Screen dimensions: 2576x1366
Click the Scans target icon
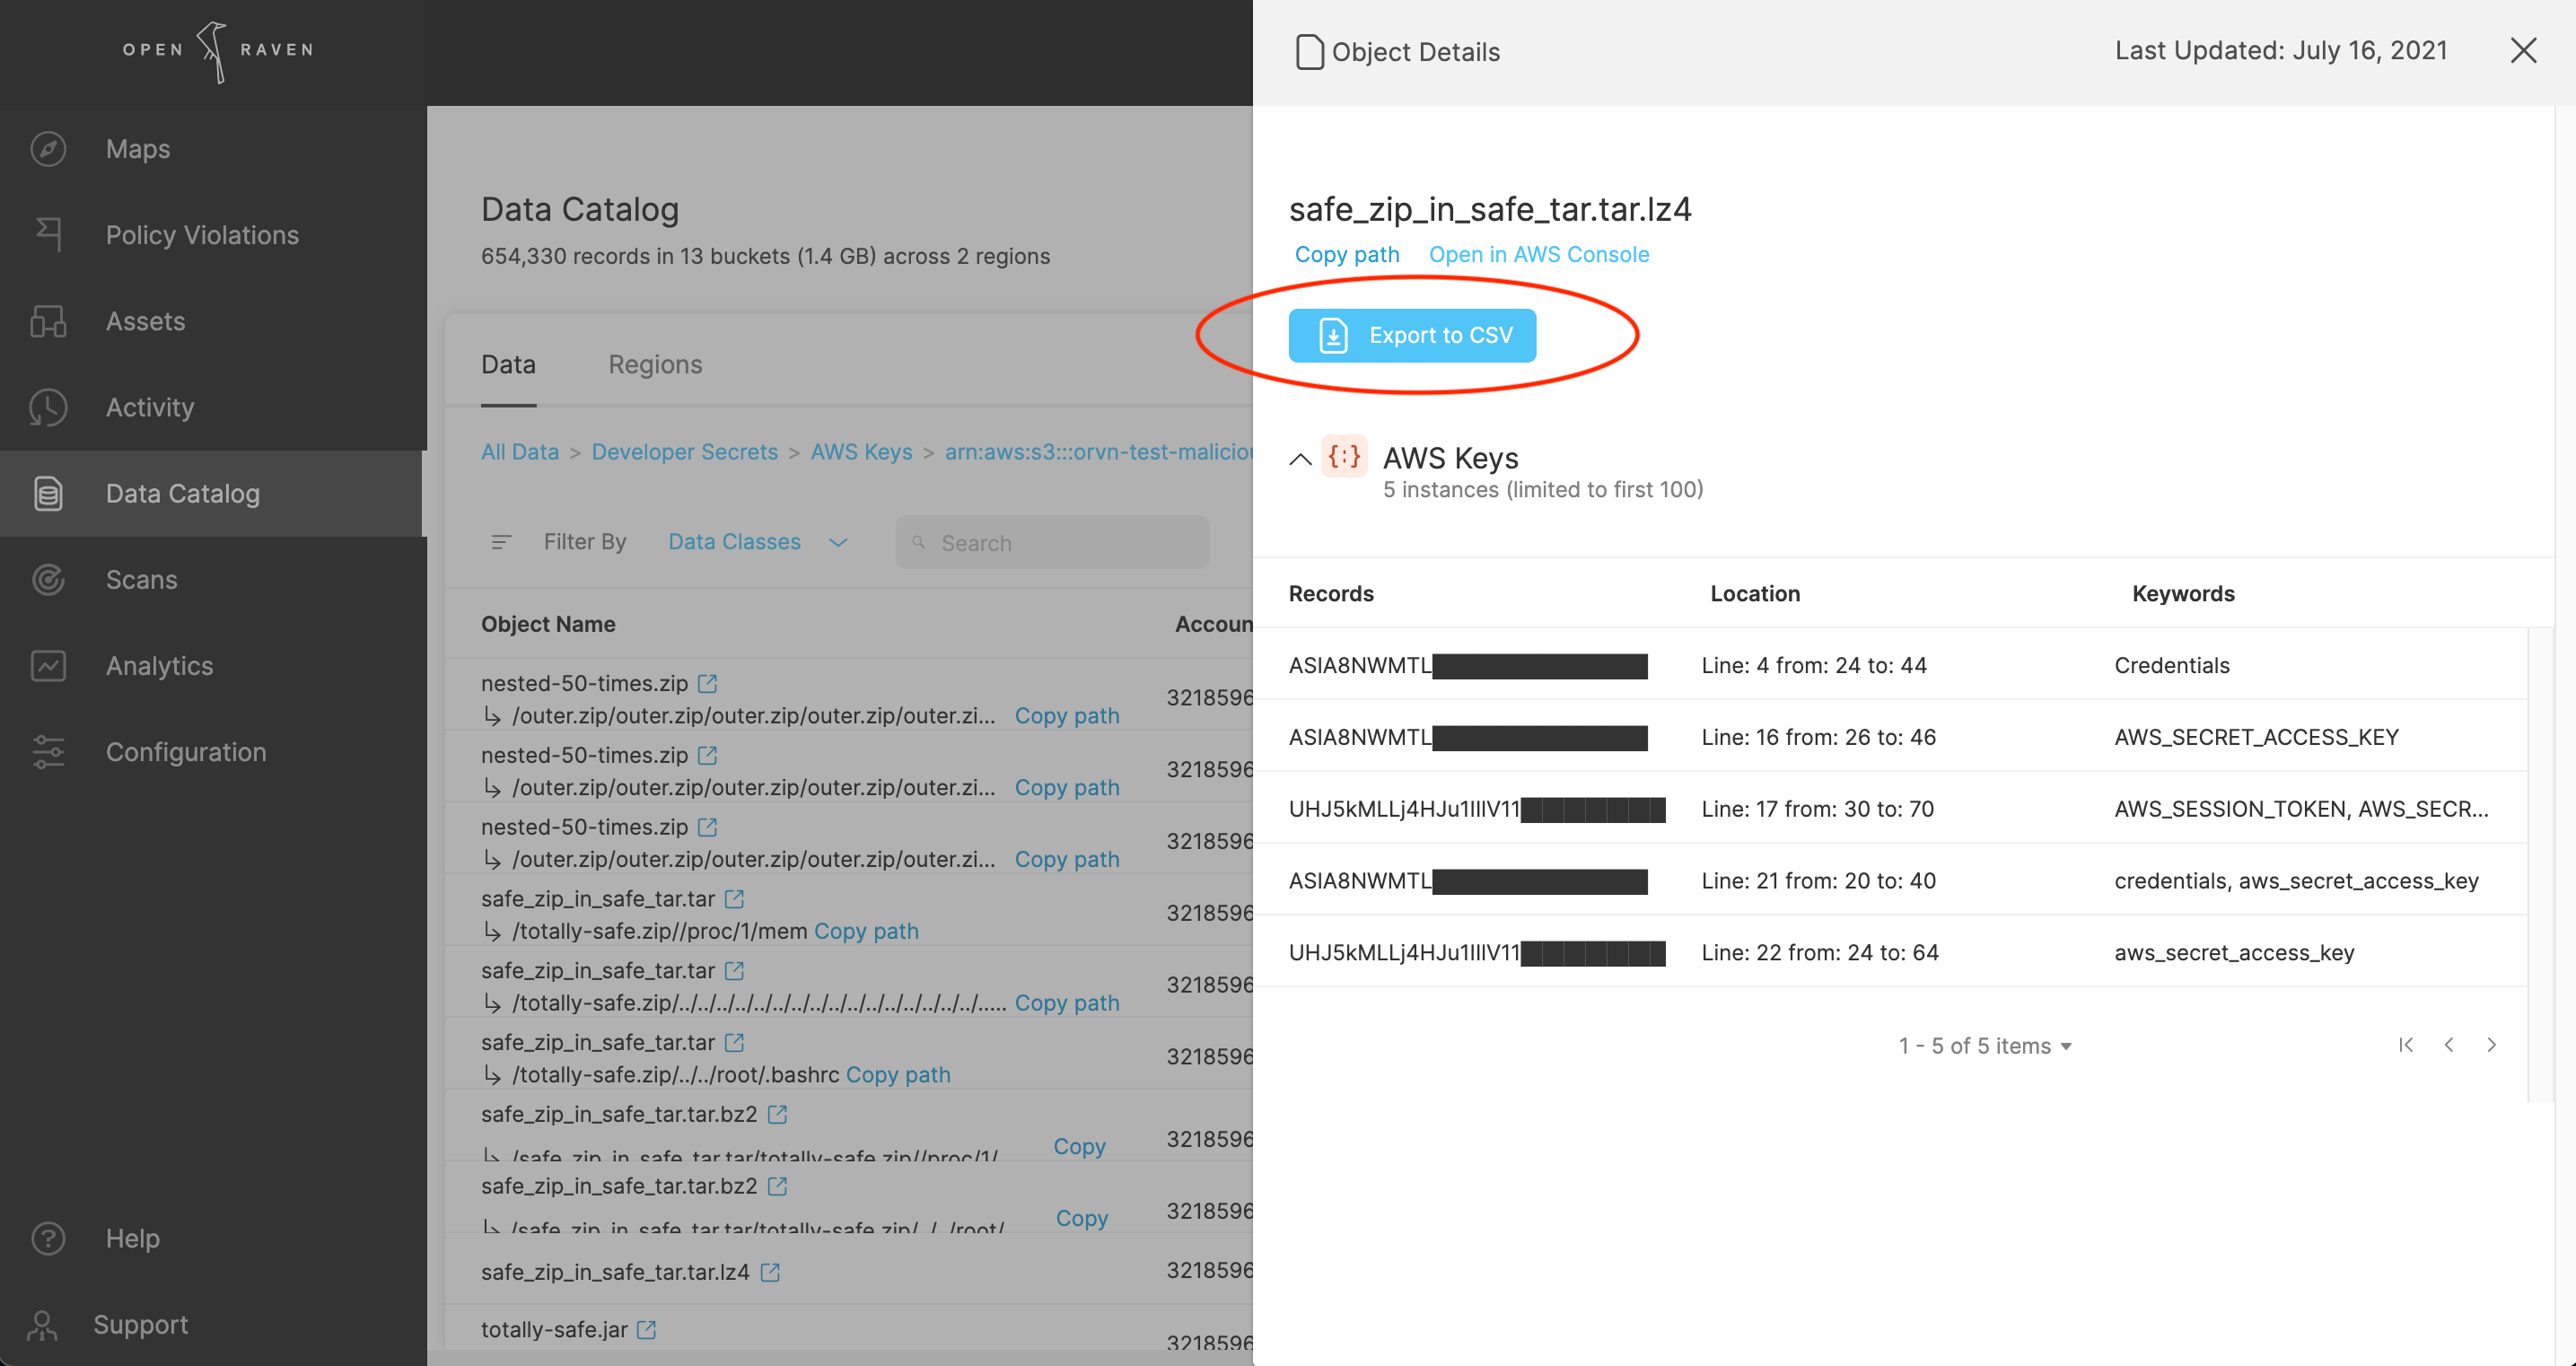pos(48,580)
